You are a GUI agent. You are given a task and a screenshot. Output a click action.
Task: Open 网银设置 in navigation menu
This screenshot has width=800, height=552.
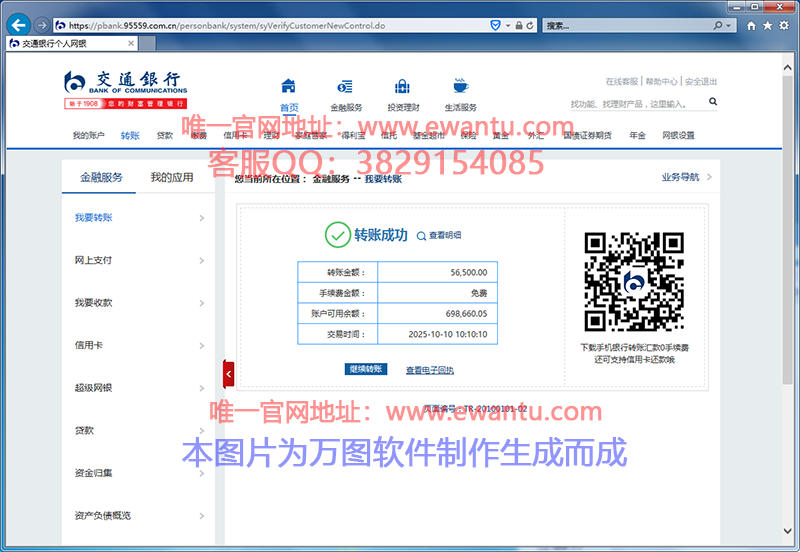coord(678,135)
